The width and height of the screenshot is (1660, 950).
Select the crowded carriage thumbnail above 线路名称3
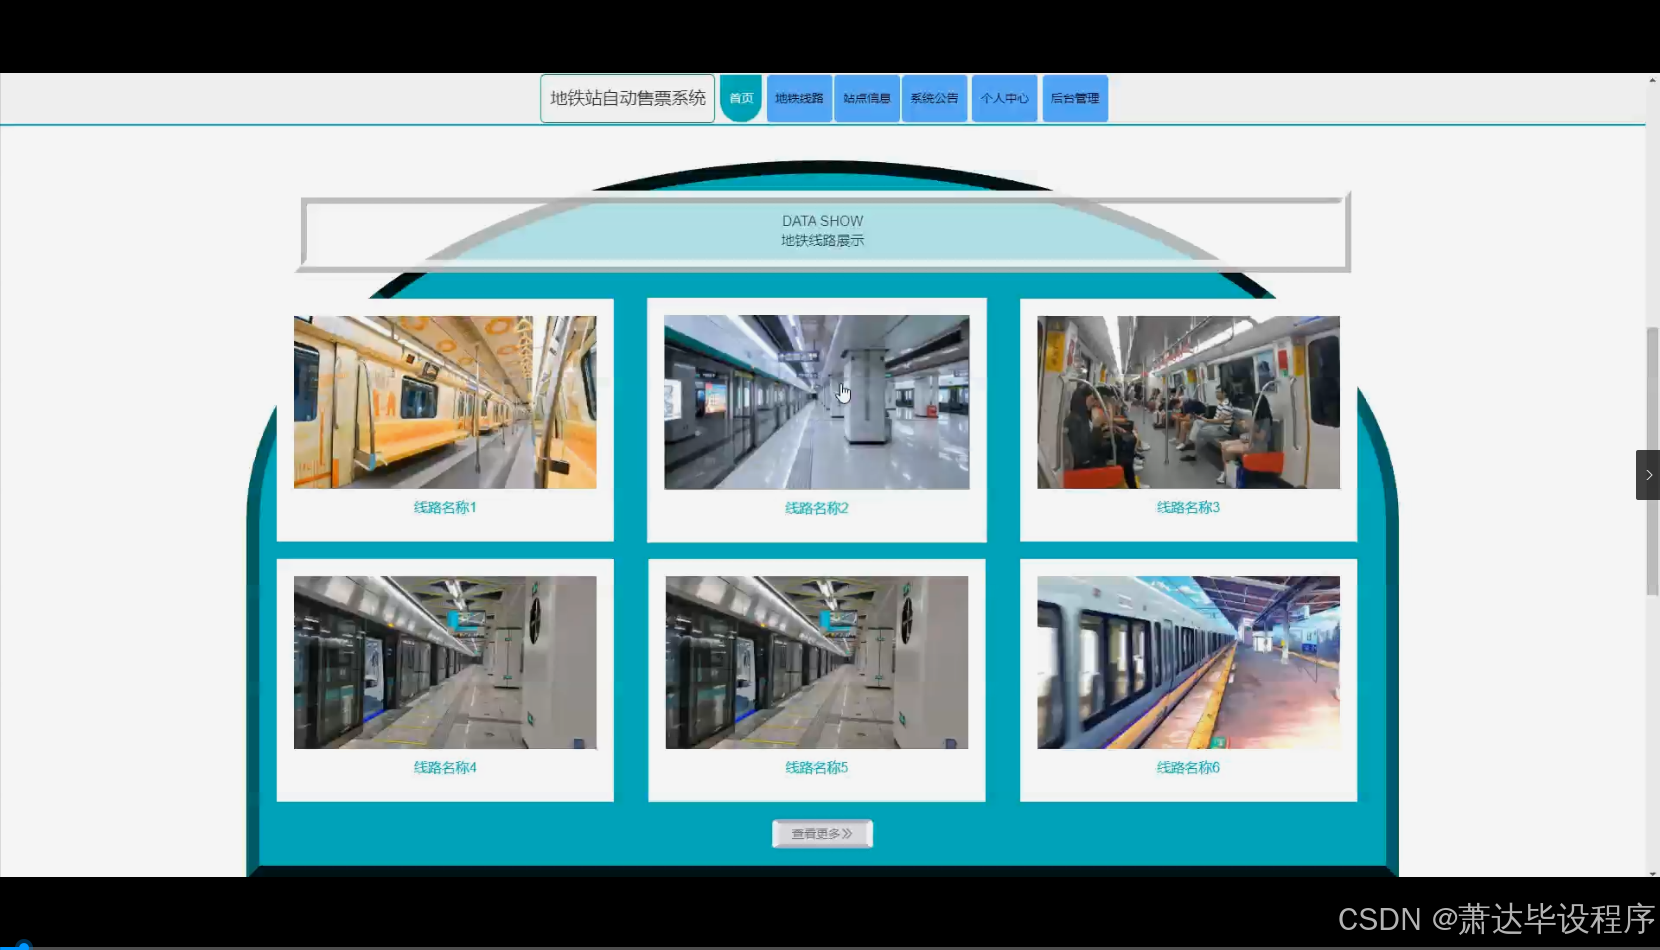pyautogui.click(x=1188, y=402)
